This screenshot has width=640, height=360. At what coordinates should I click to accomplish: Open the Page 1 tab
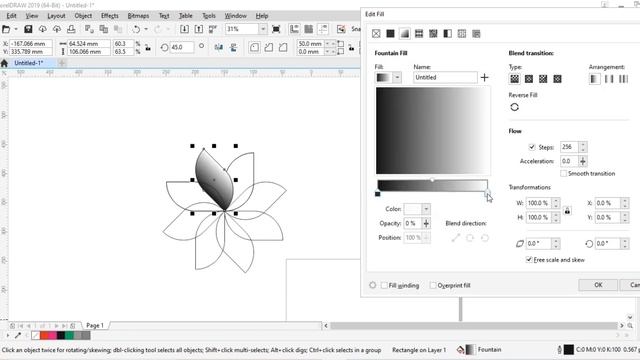click(x=95, y=325)
